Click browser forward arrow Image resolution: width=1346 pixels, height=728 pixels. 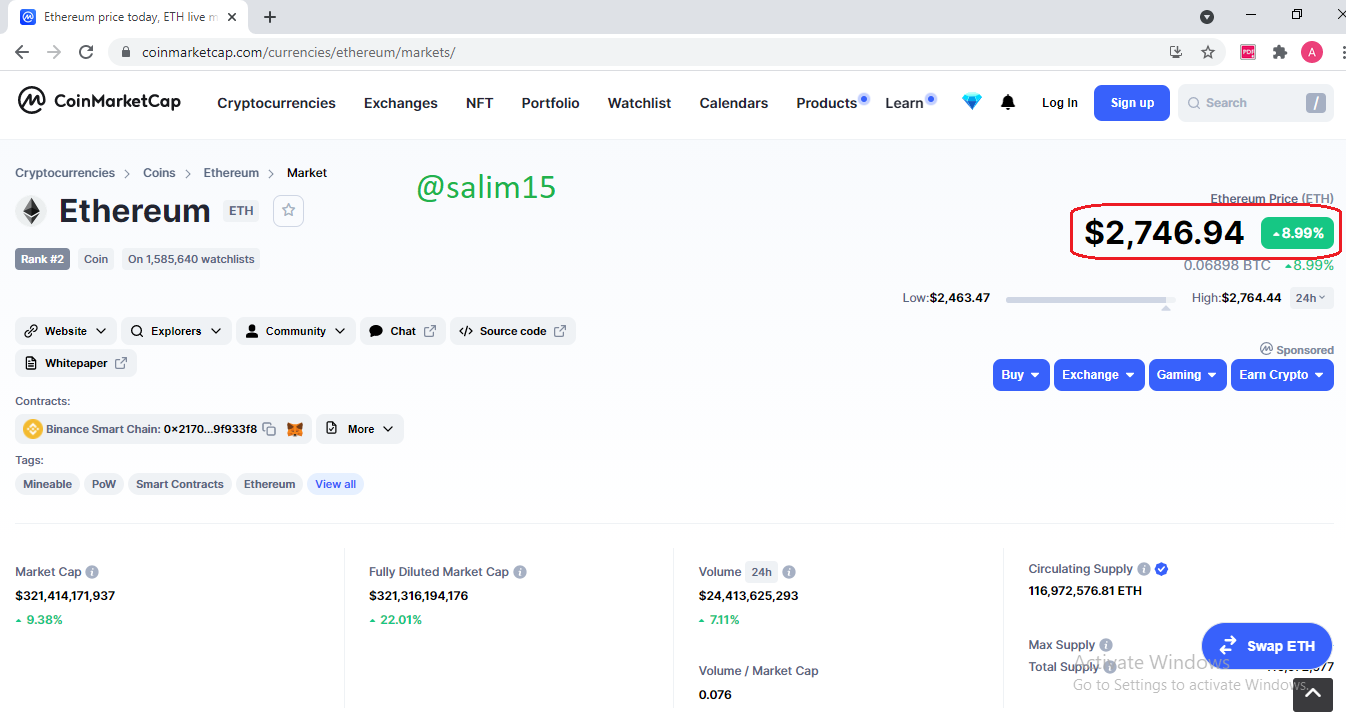pos(54,52)
